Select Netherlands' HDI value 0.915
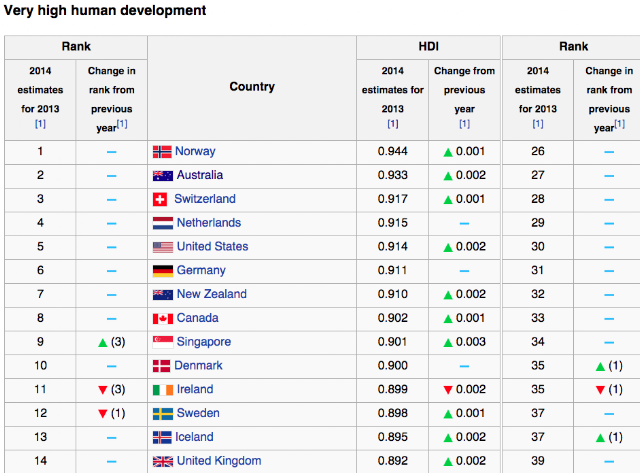This screenshot has height=473, width=640. [x=393, y=223]
